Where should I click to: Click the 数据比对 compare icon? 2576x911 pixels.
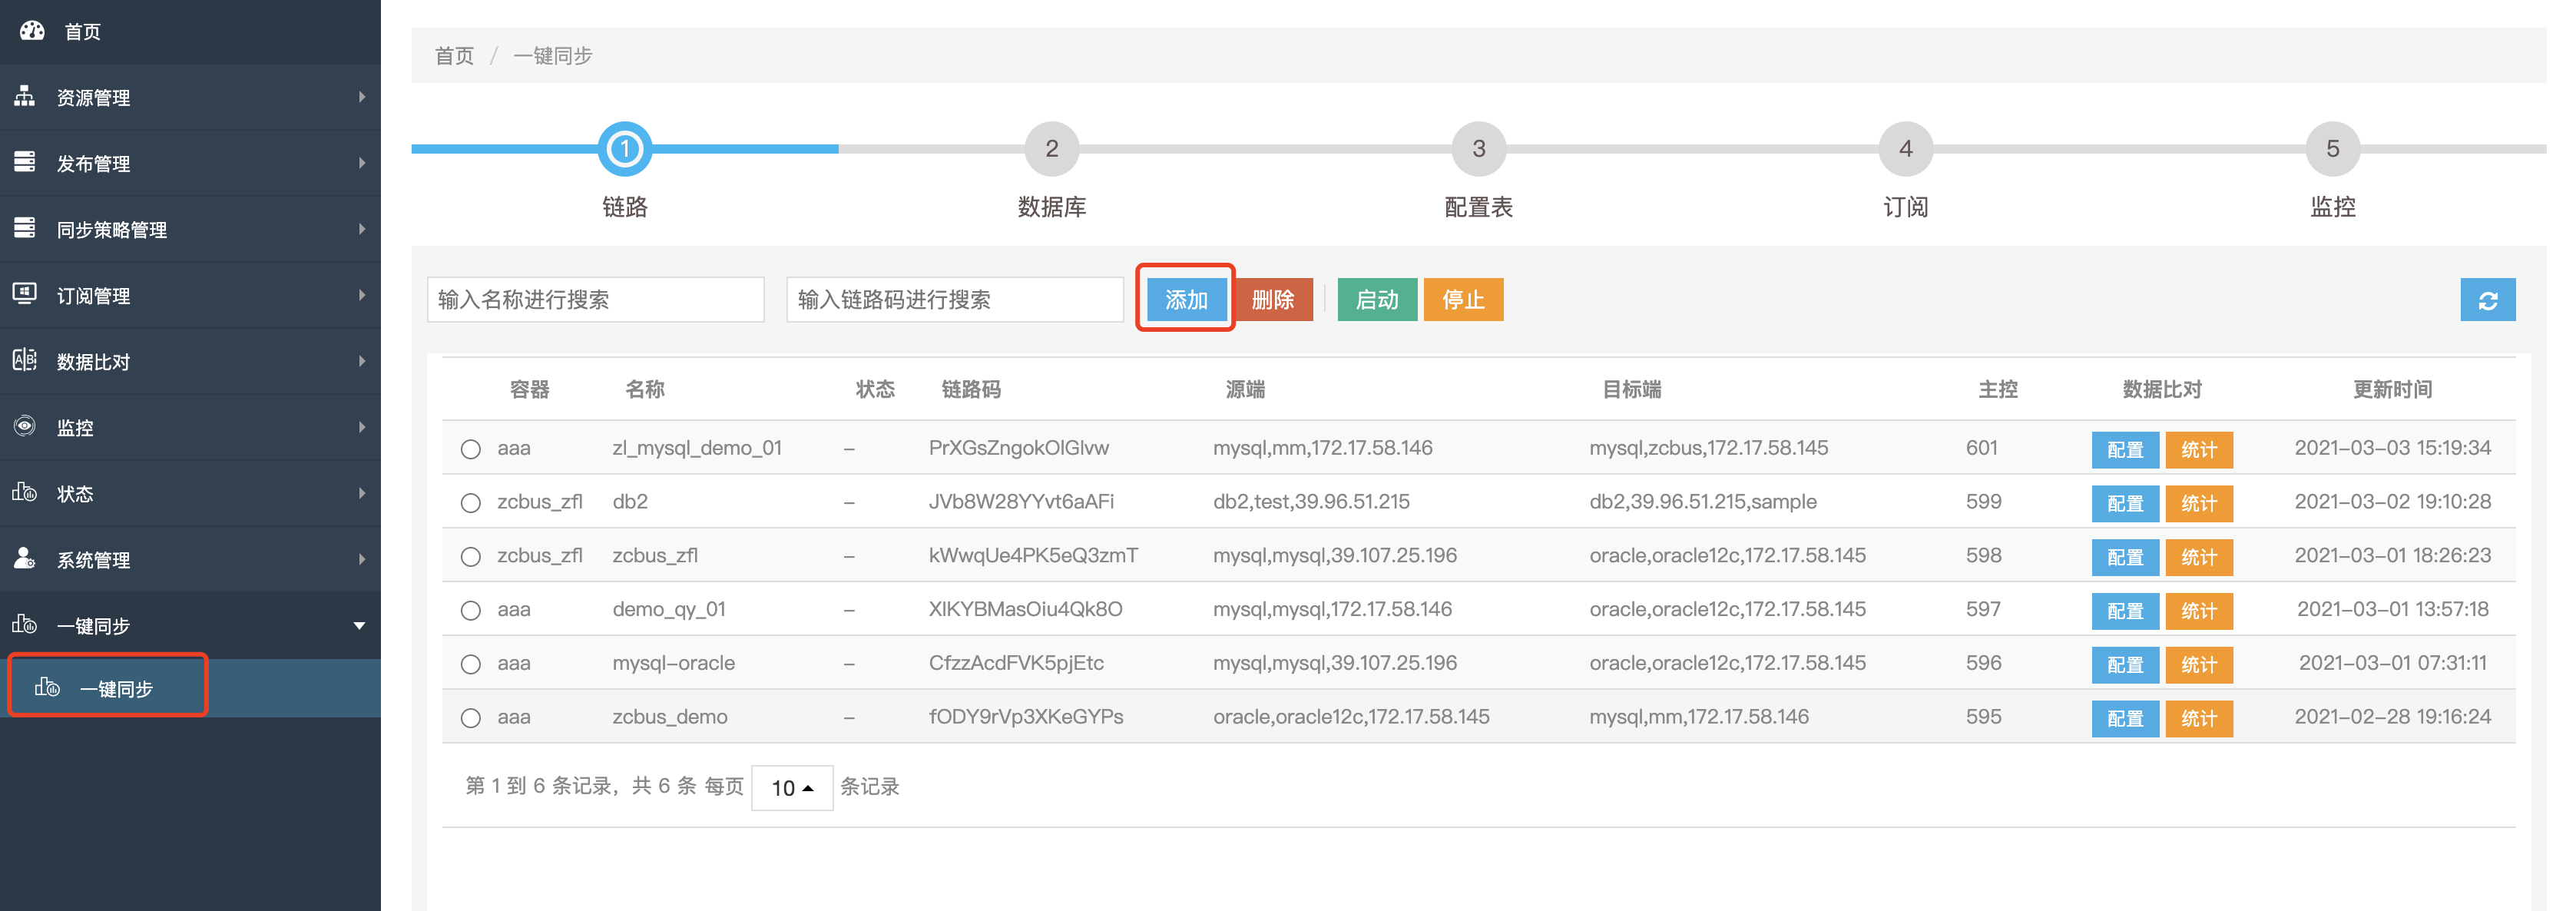coord(25,360)
